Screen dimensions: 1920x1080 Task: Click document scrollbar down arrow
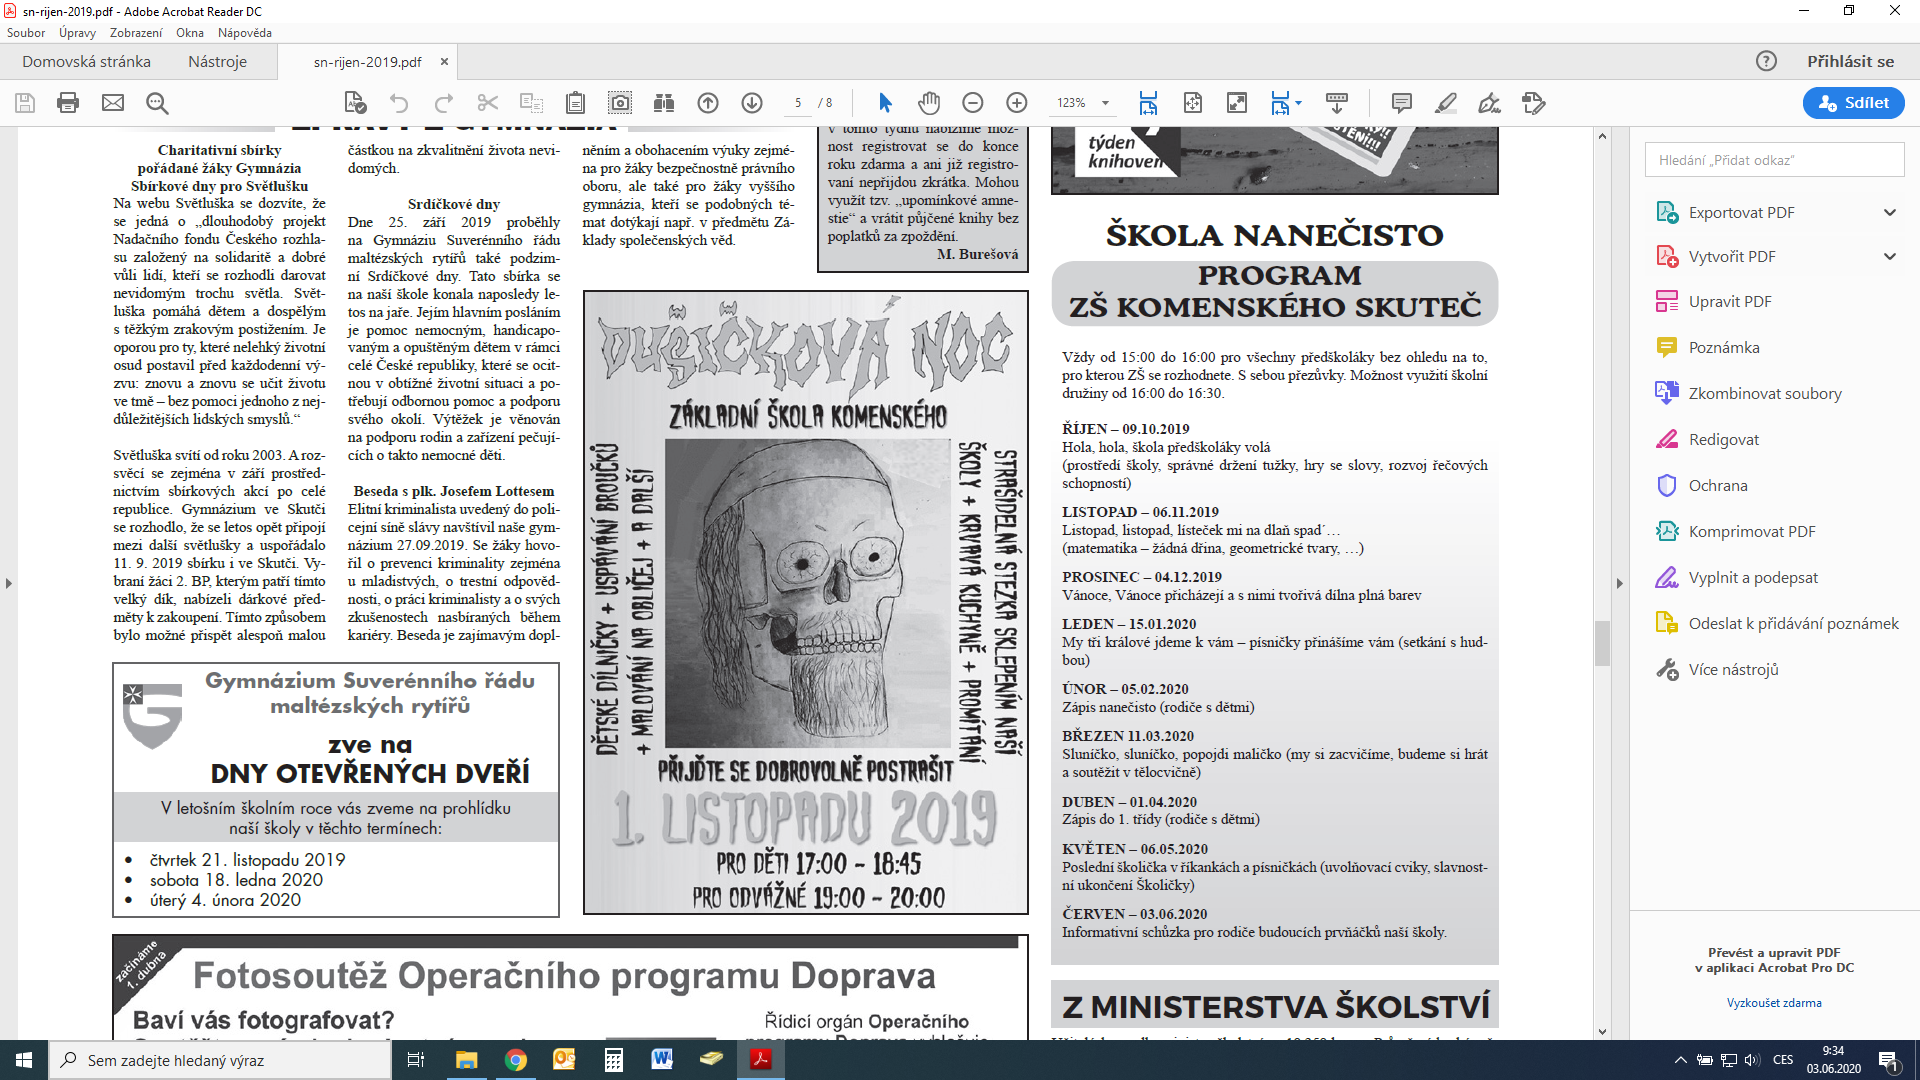tap(1602, 1031)
